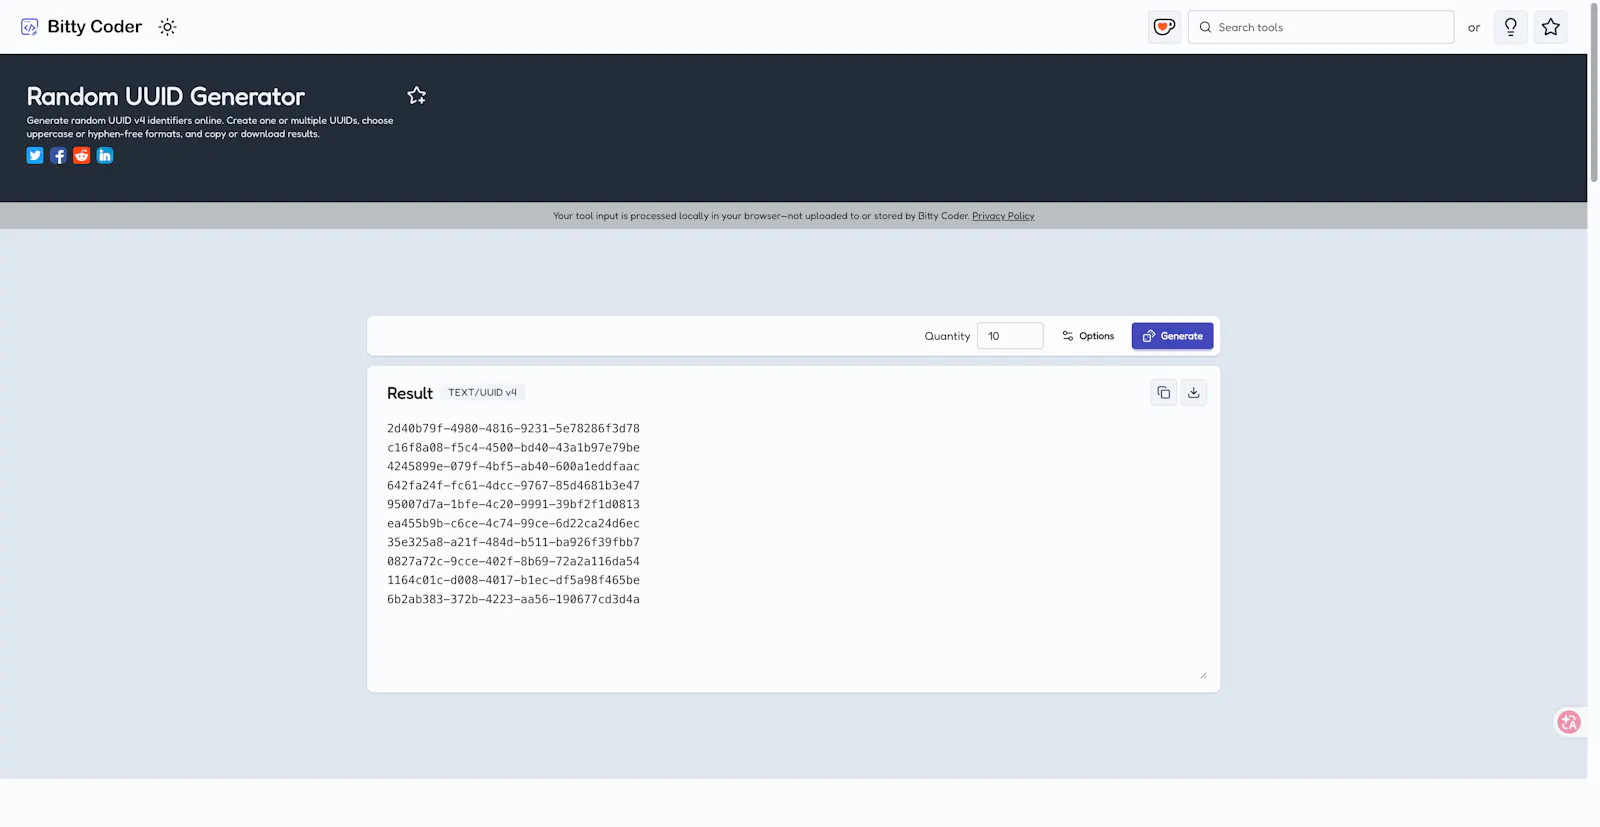Click UUID 642fa24f-fc61-4dcc-9767-85d4681b3e47
Viewport: 1600px width, 827px height.
click(513, 485)
